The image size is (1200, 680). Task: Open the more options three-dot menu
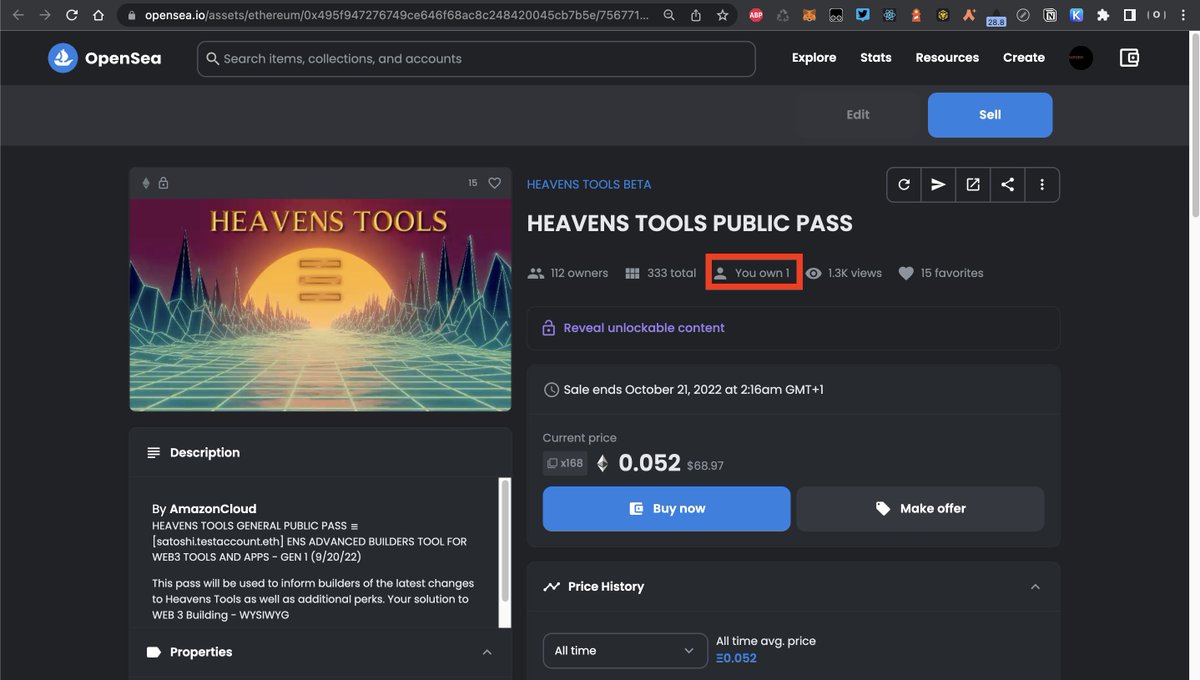(x=1042, y=184)
